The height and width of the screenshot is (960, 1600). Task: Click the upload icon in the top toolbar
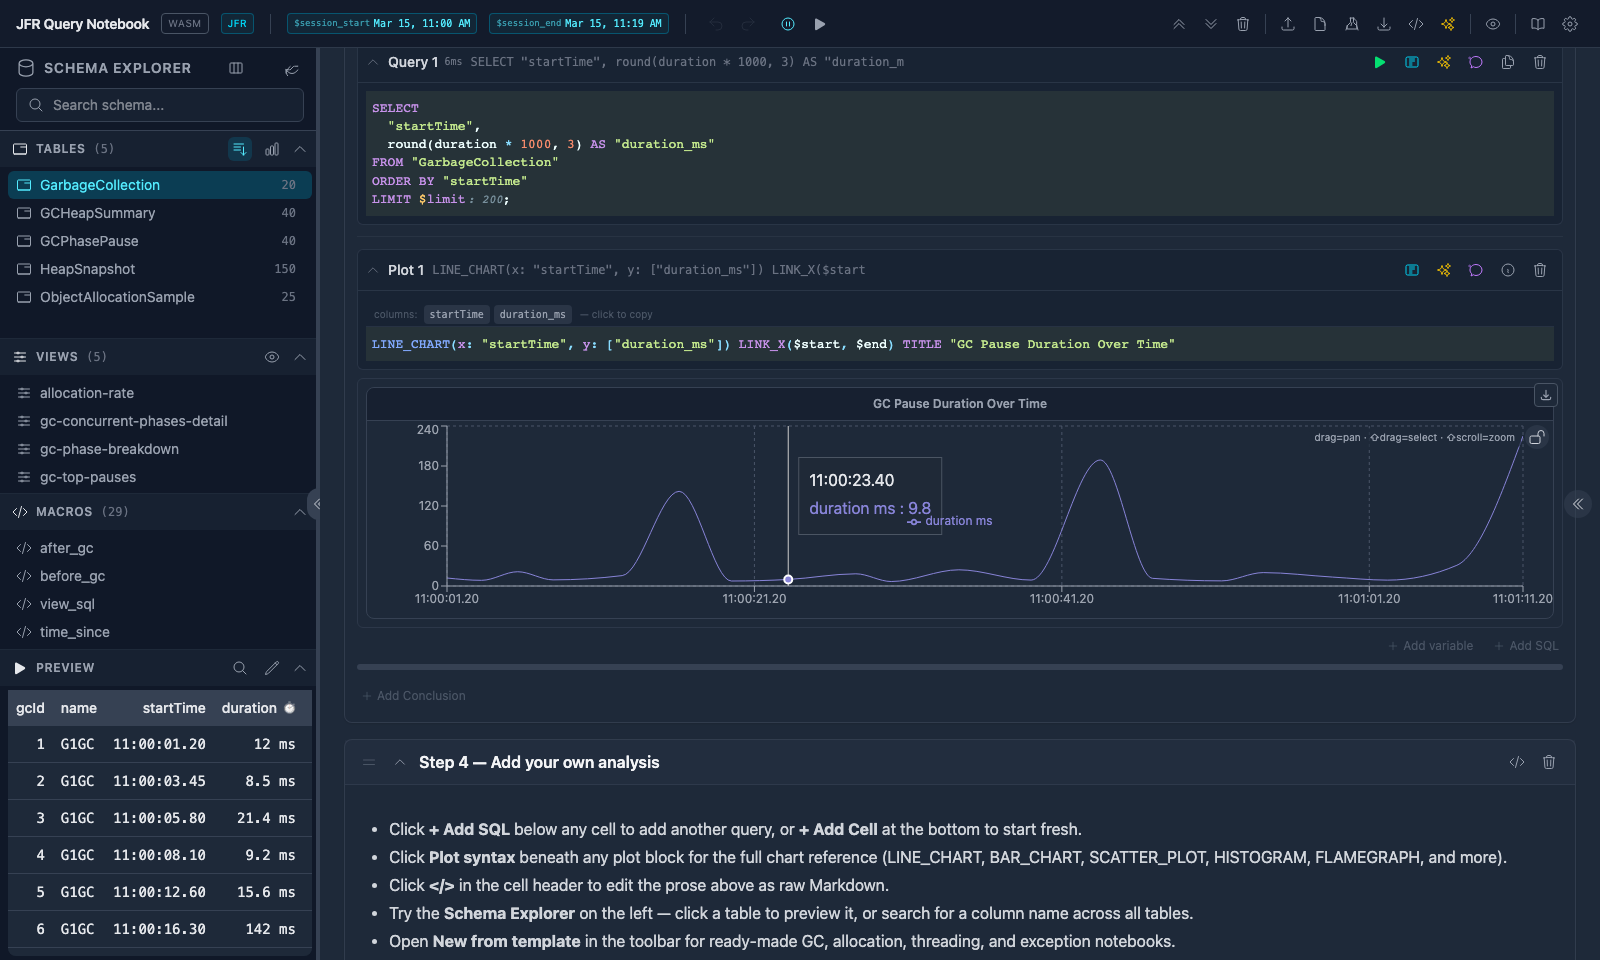(x=1288, y=24)
